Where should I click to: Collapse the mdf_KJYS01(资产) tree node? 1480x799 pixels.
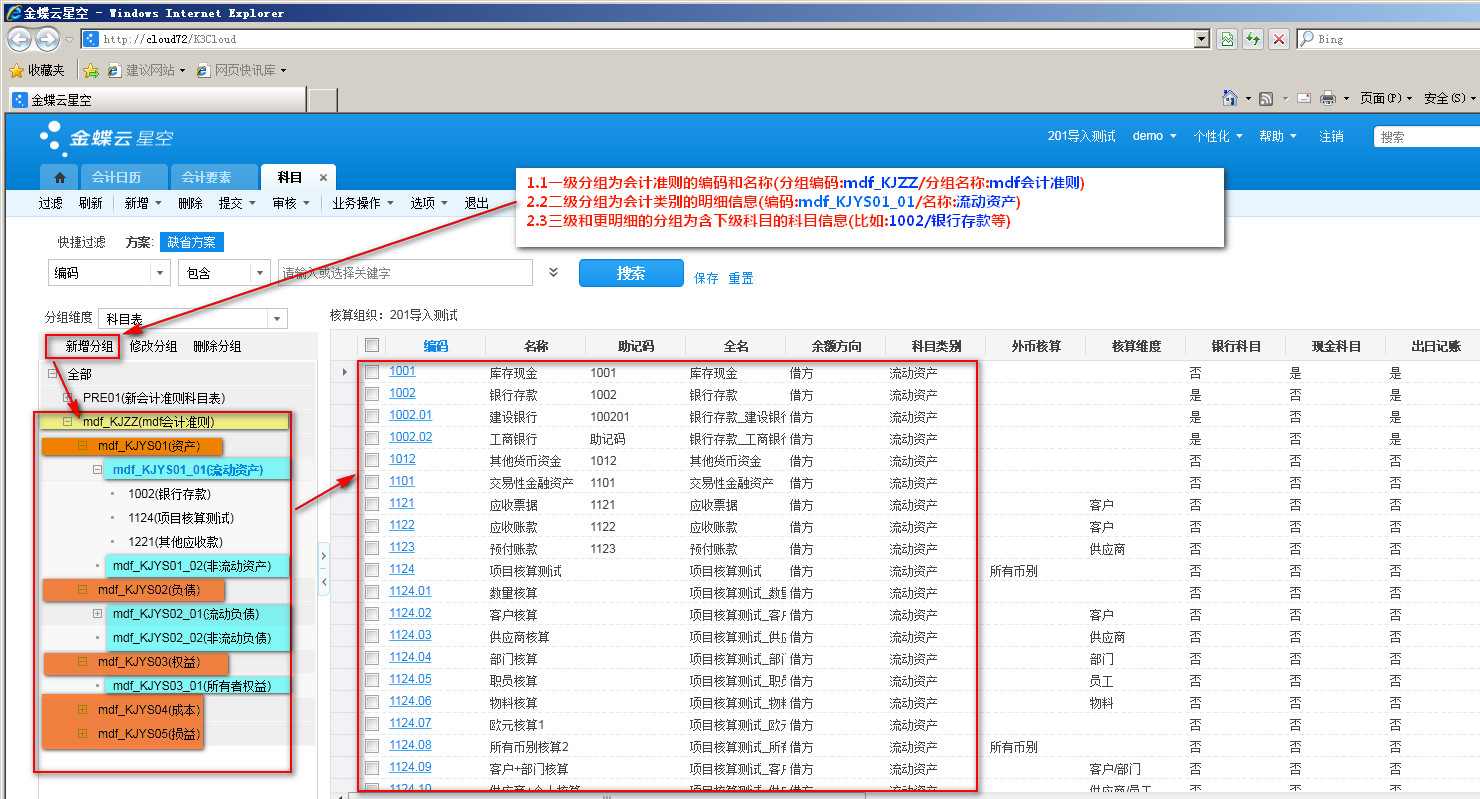[x=83, y=446]
